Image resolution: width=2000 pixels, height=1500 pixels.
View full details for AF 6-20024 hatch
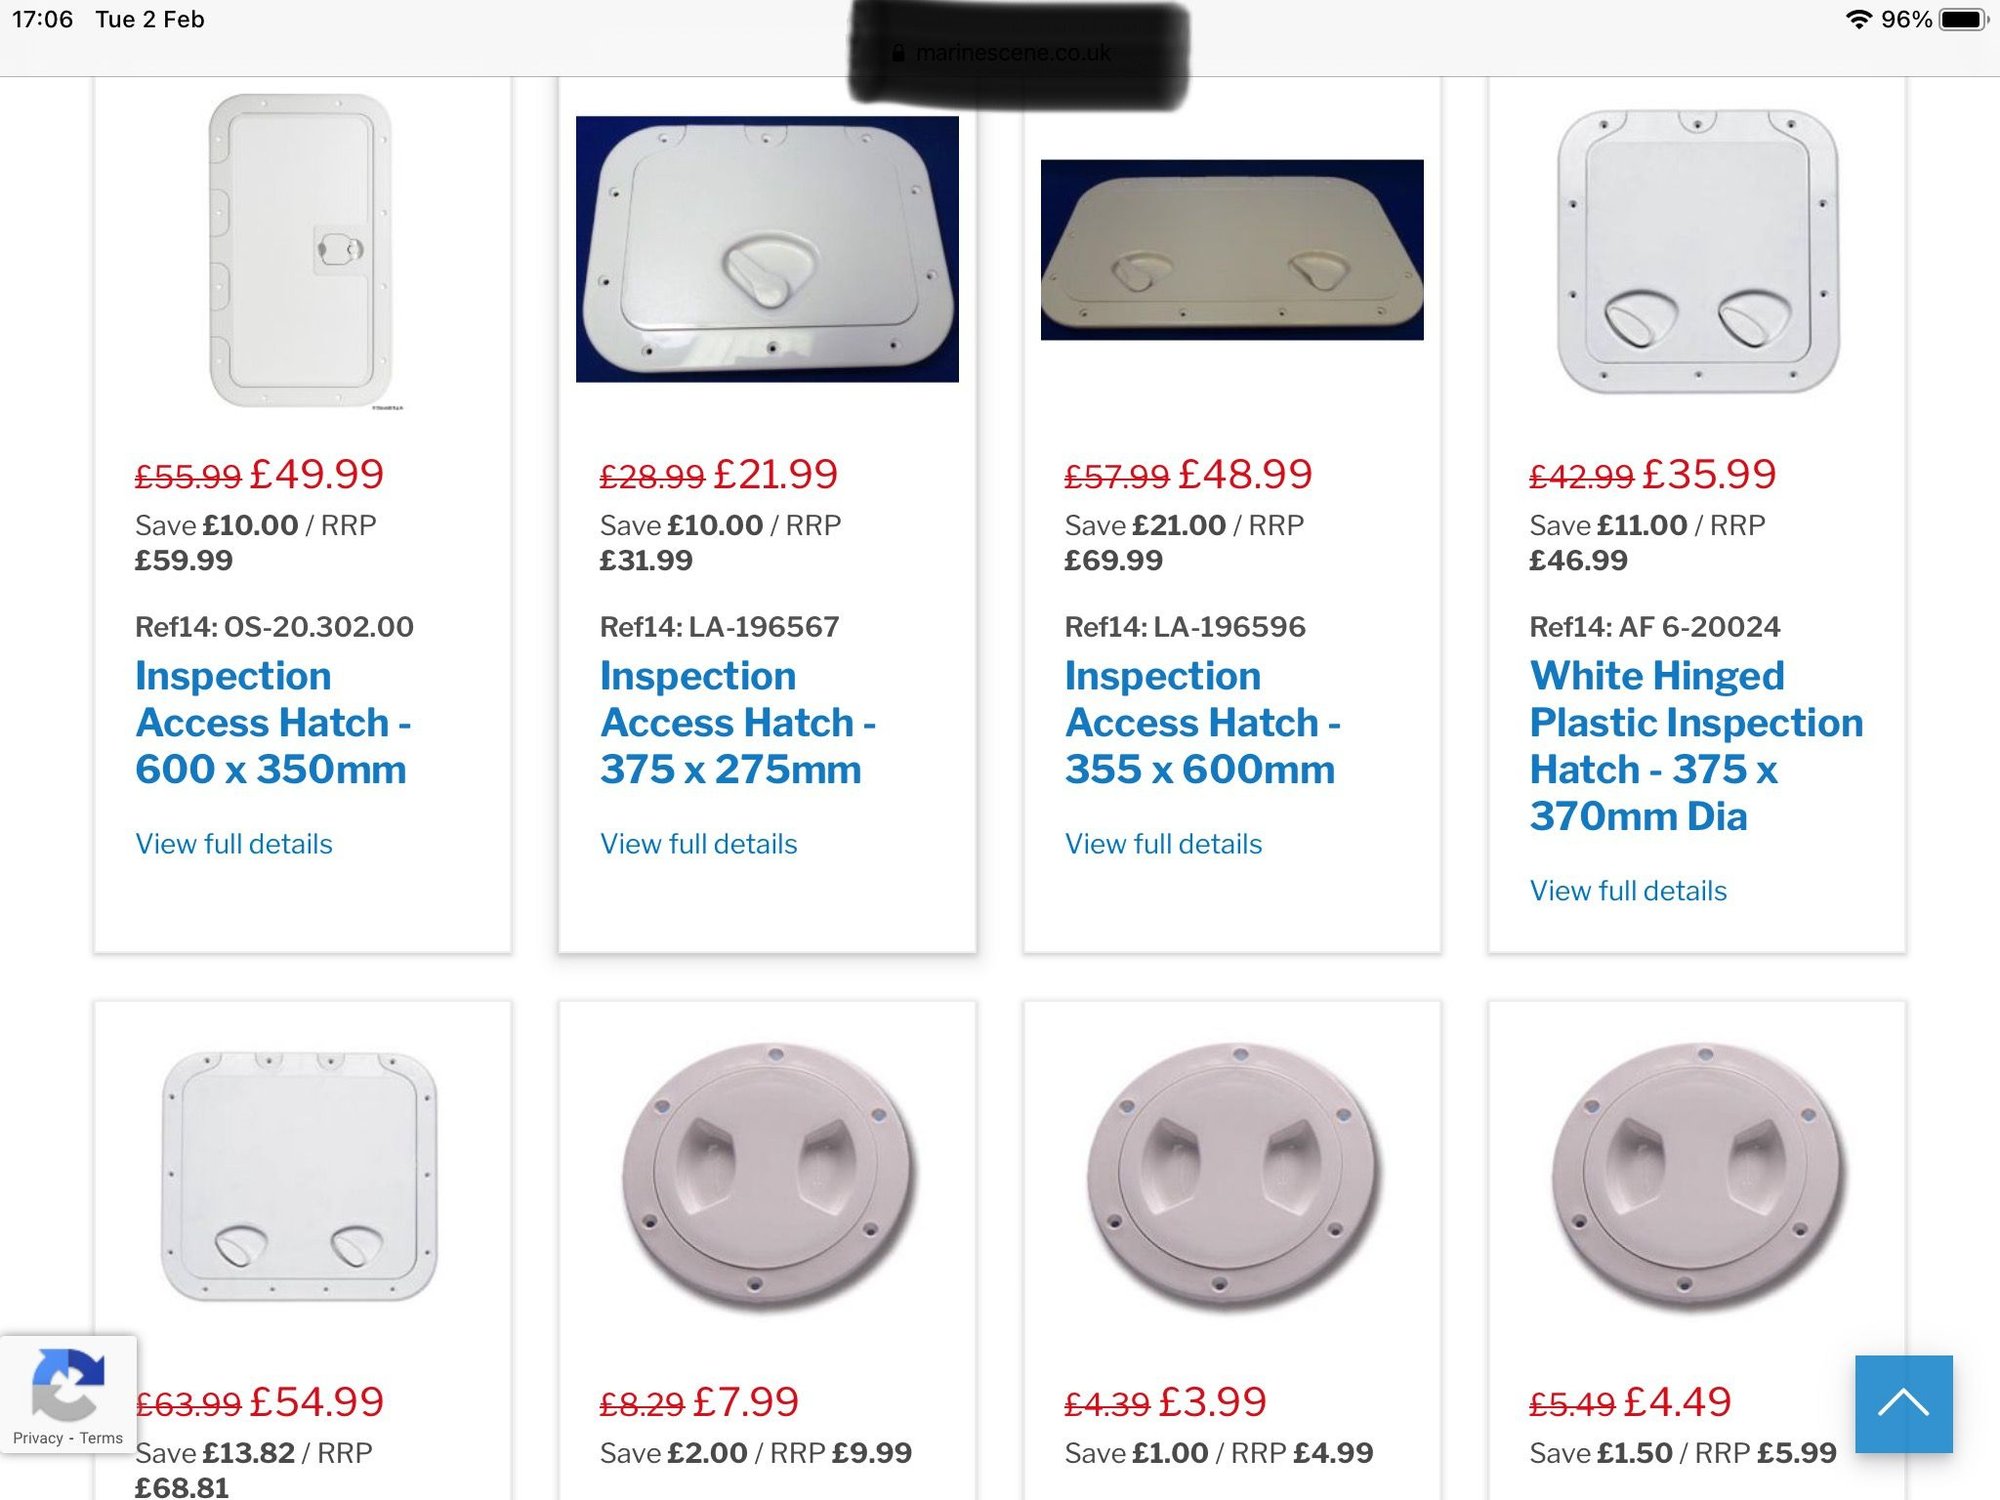point(1629,891)
